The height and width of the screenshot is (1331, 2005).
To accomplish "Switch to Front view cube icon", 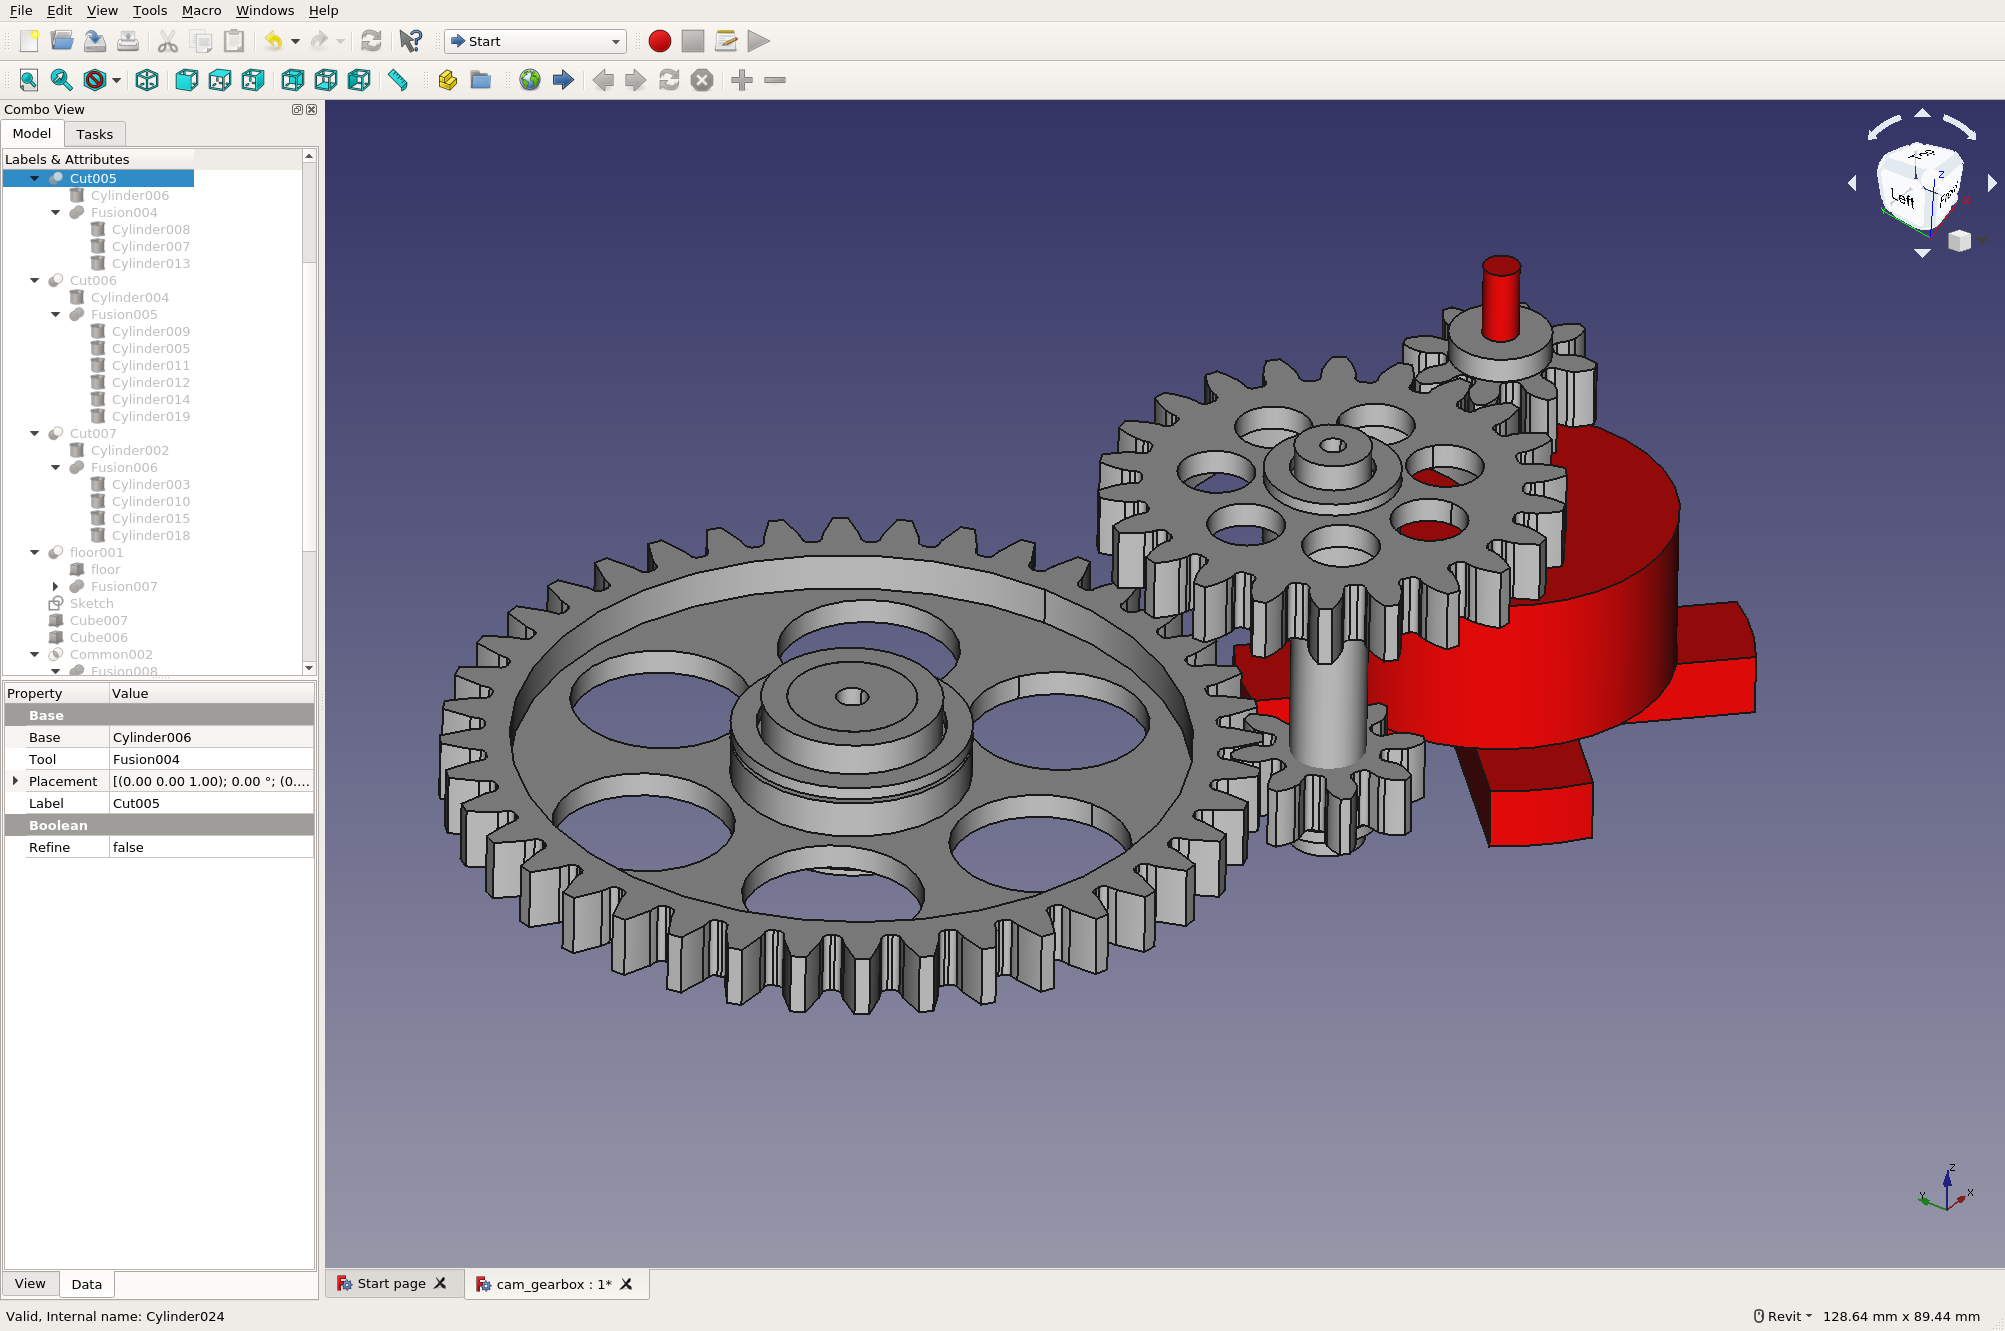I will (187, 80).
